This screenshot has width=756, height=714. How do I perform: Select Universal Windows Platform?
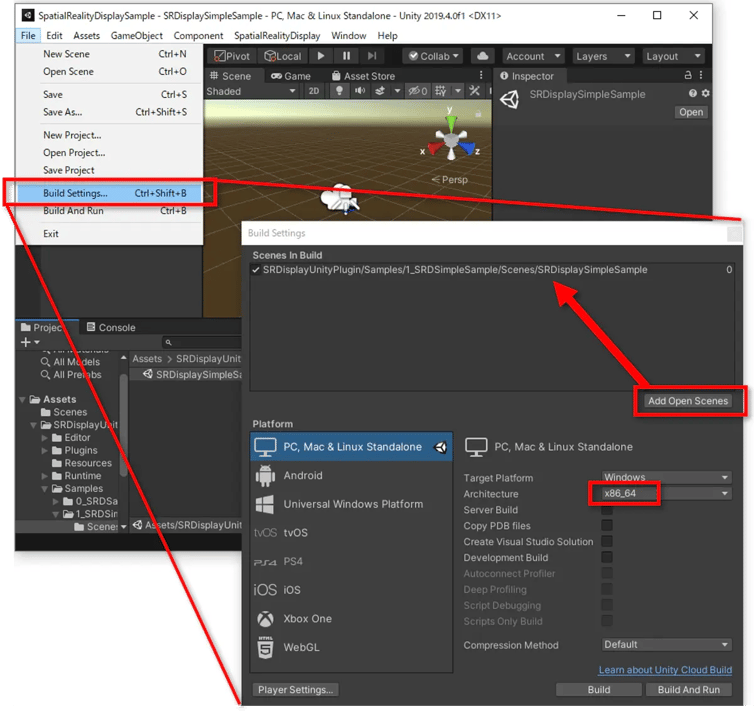pyautogui.click(x=351, y=504)
